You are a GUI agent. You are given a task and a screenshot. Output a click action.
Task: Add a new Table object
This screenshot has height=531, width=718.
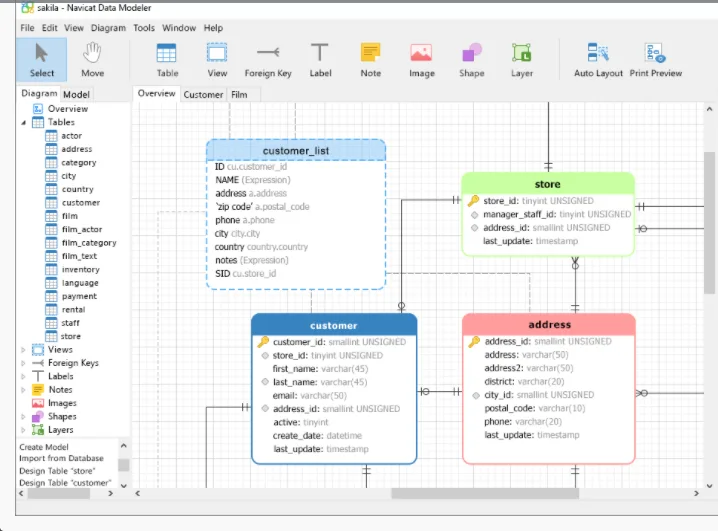(x=167, y=60)
